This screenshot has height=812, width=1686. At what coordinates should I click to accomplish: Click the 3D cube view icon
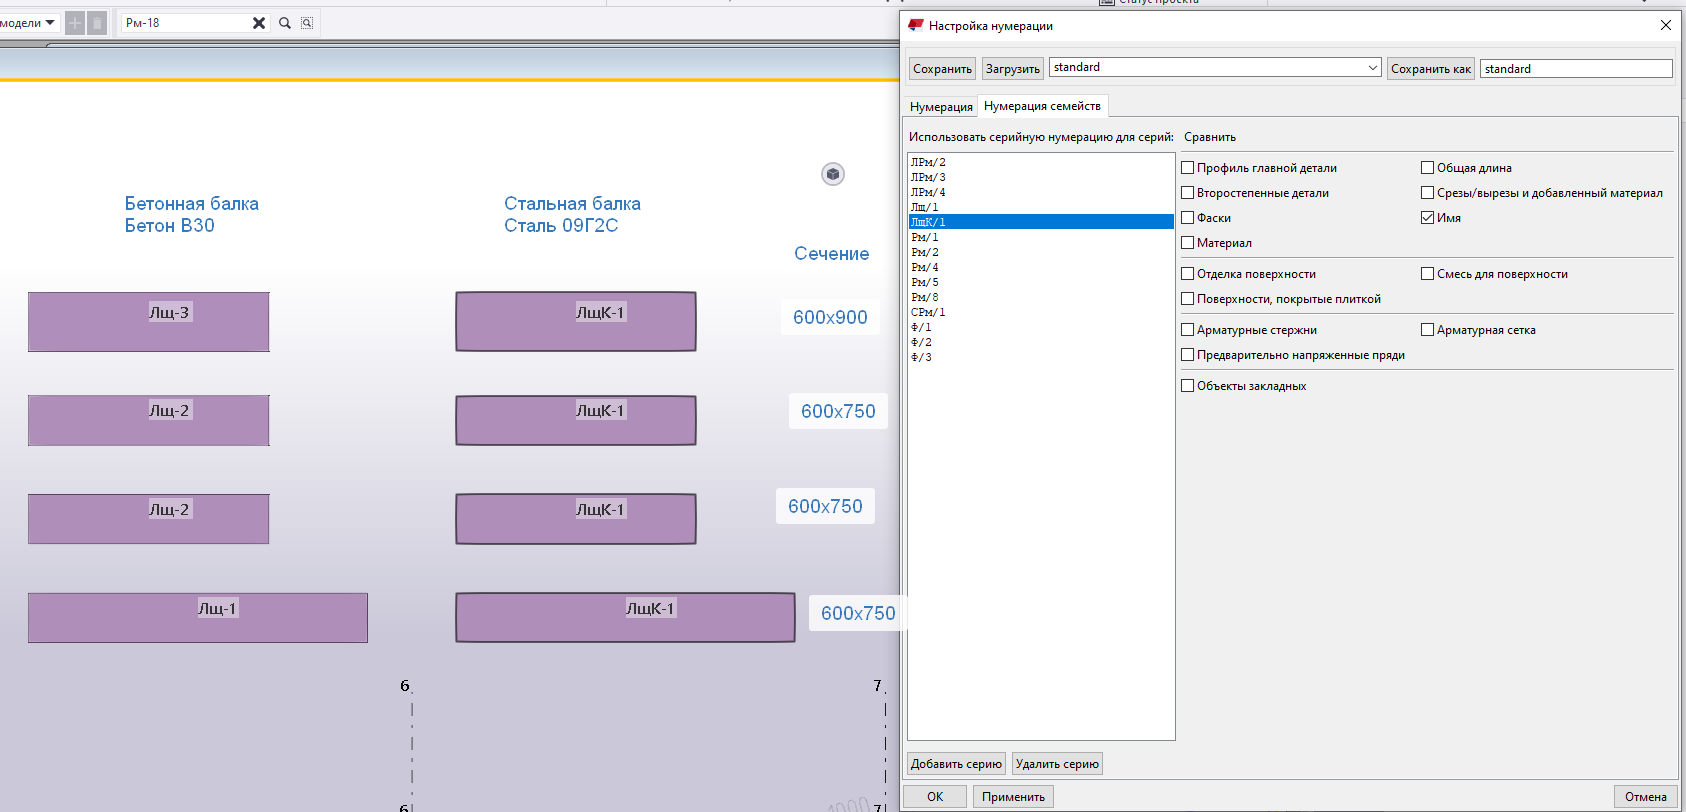tap(833, 174)
